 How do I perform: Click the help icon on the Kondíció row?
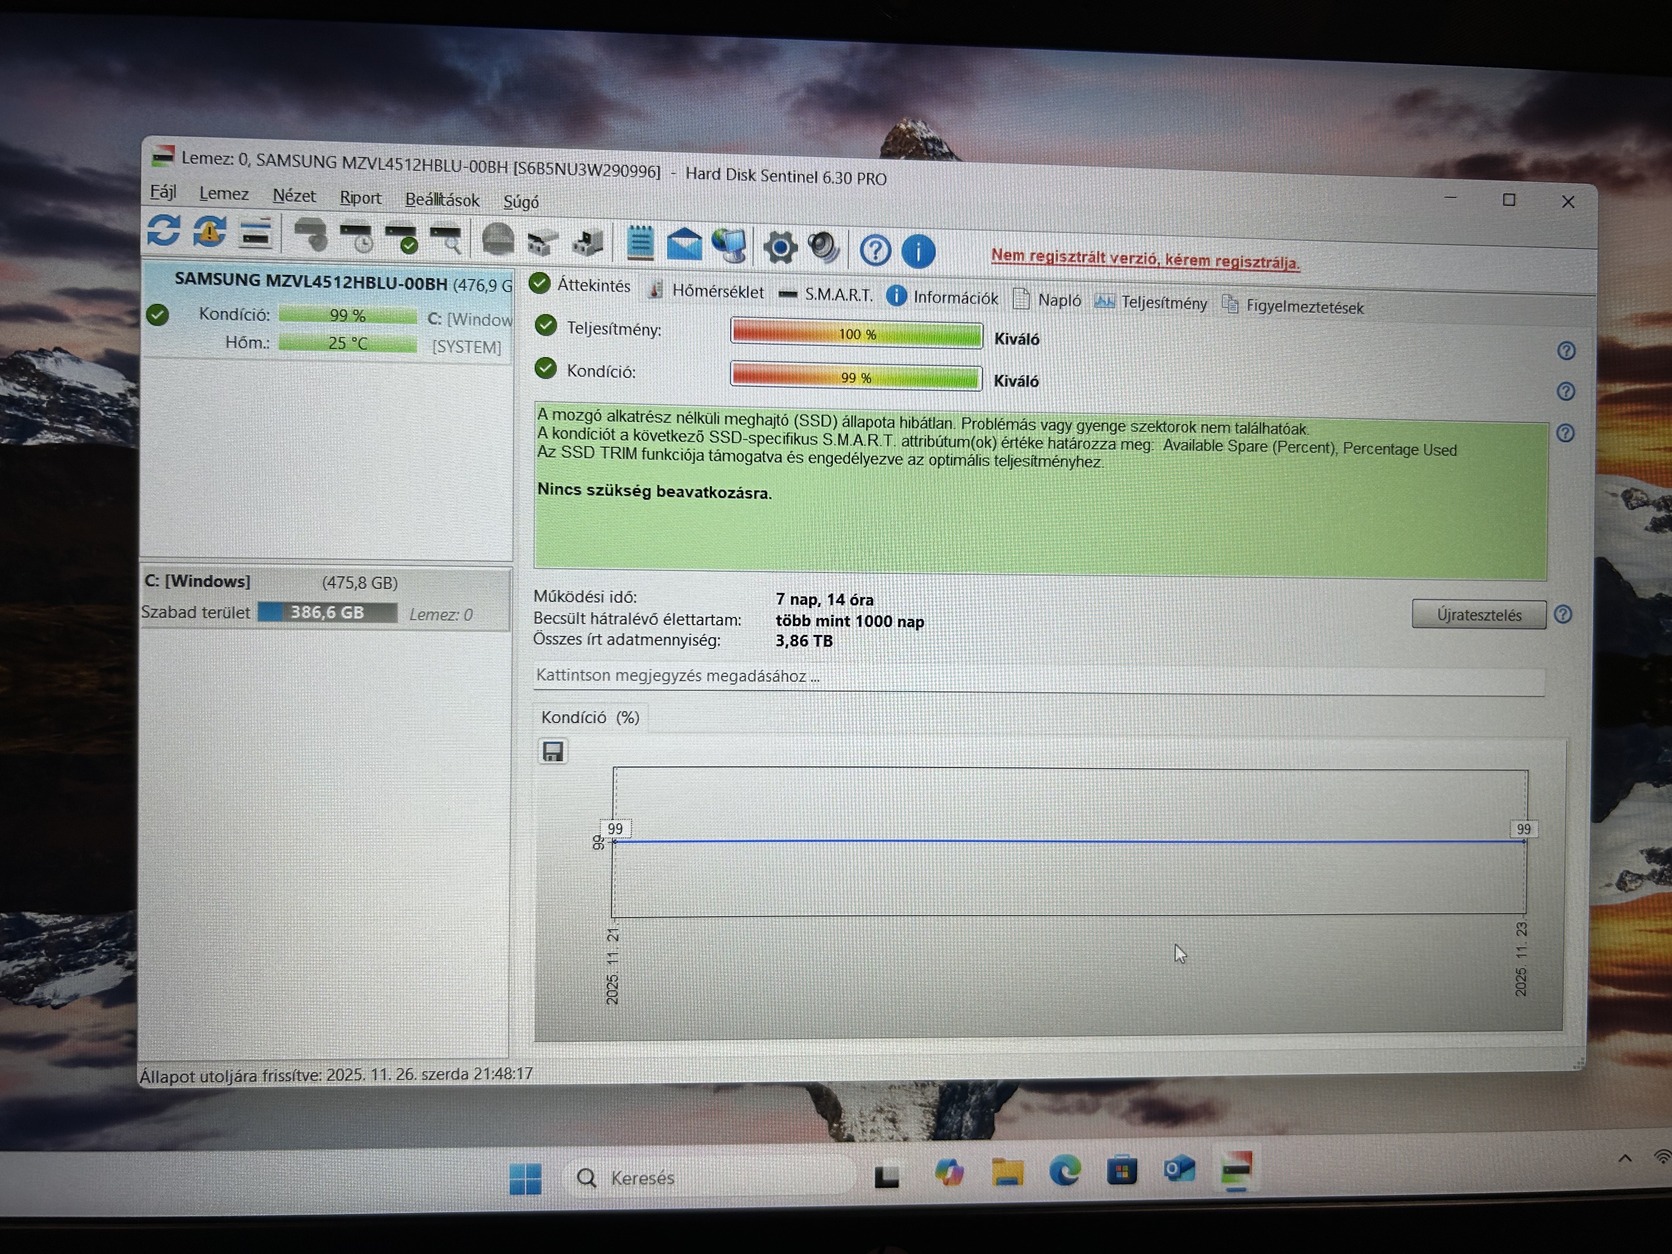[1566, 392]
